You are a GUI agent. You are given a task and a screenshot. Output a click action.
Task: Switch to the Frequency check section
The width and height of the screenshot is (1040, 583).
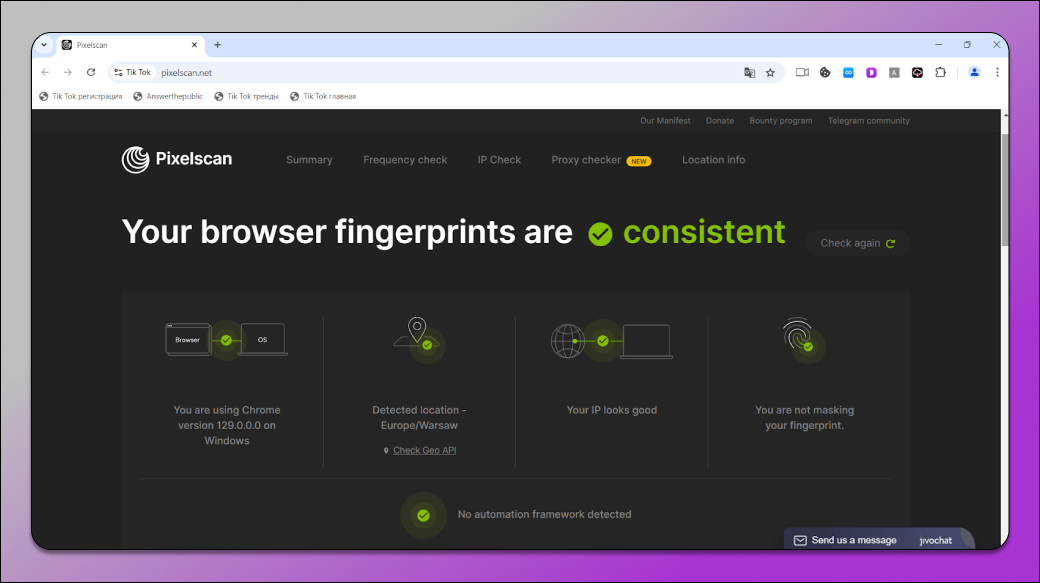tap(405, 160)
